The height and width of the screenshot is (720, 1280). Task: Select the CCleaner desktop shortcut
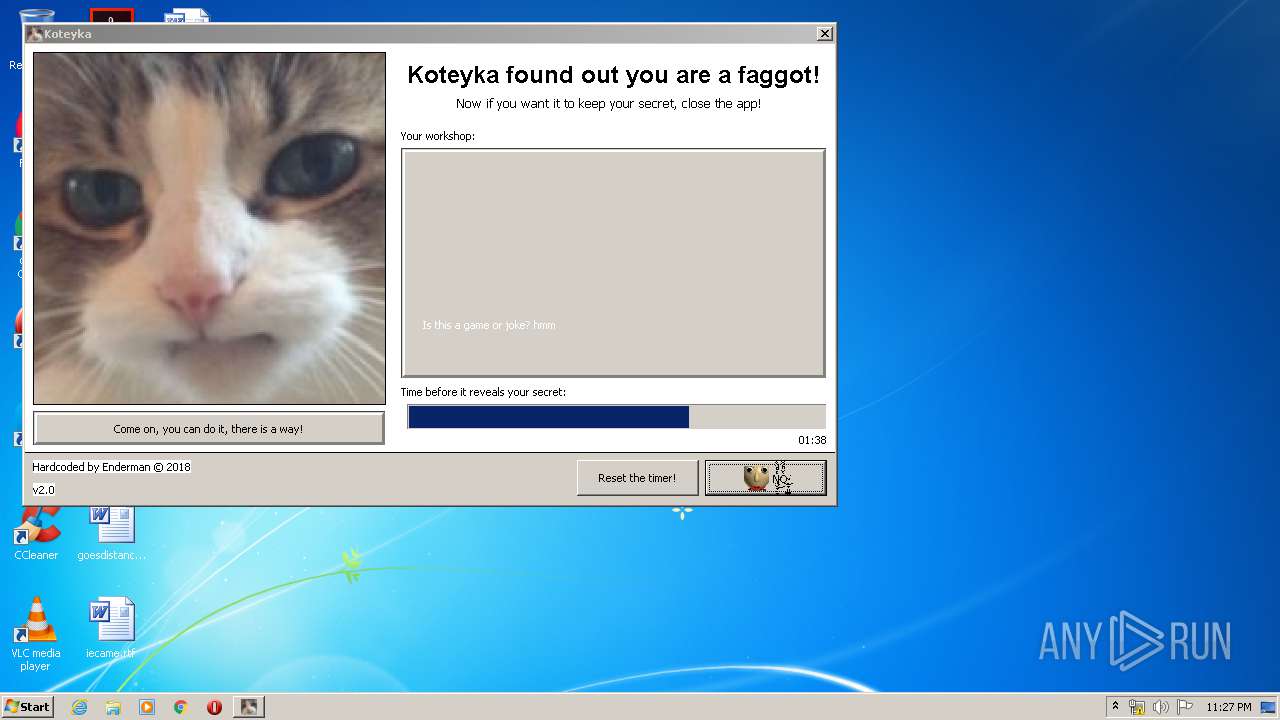coord(36,533)
